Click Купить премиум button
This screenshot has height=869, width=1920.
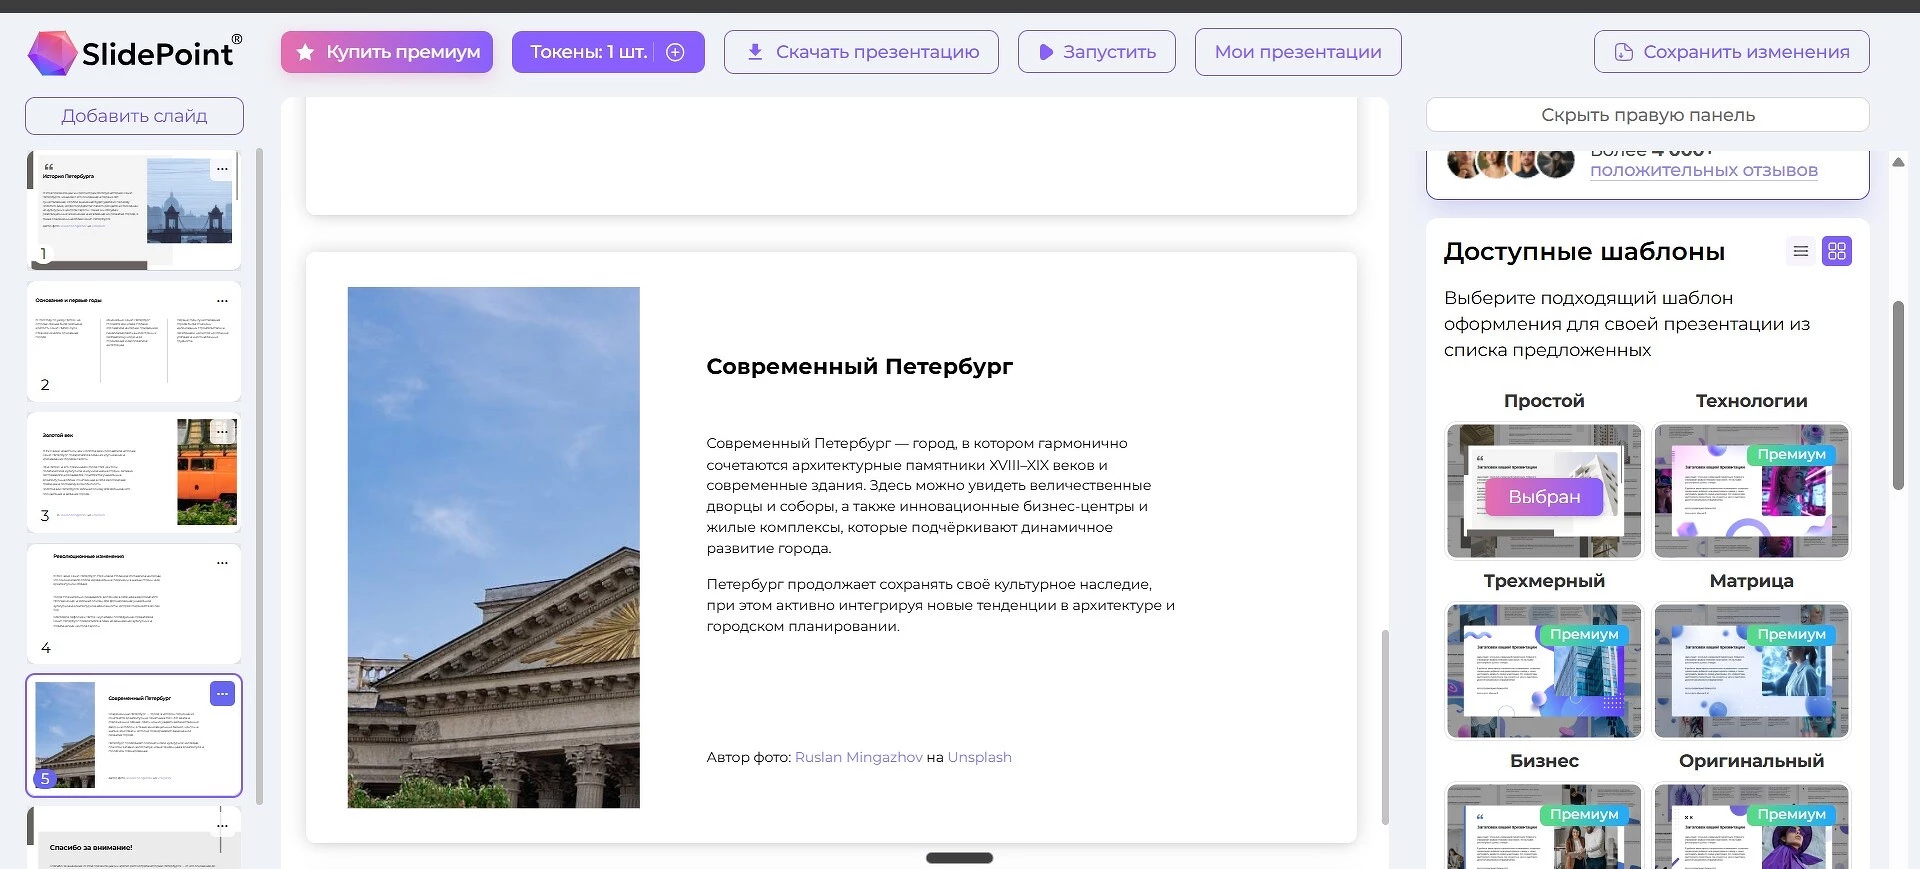[387, 52]
